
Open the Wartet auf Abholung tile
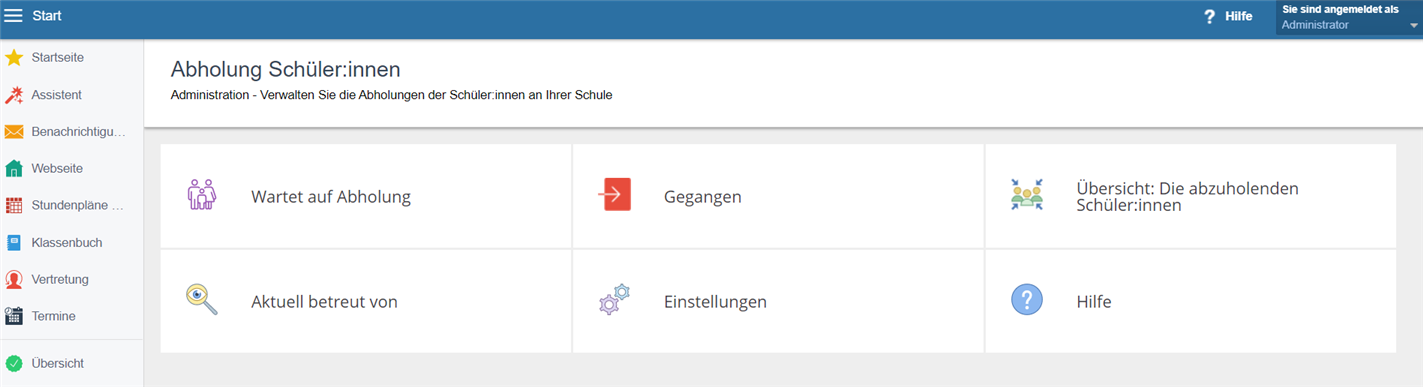pos(366,196)
